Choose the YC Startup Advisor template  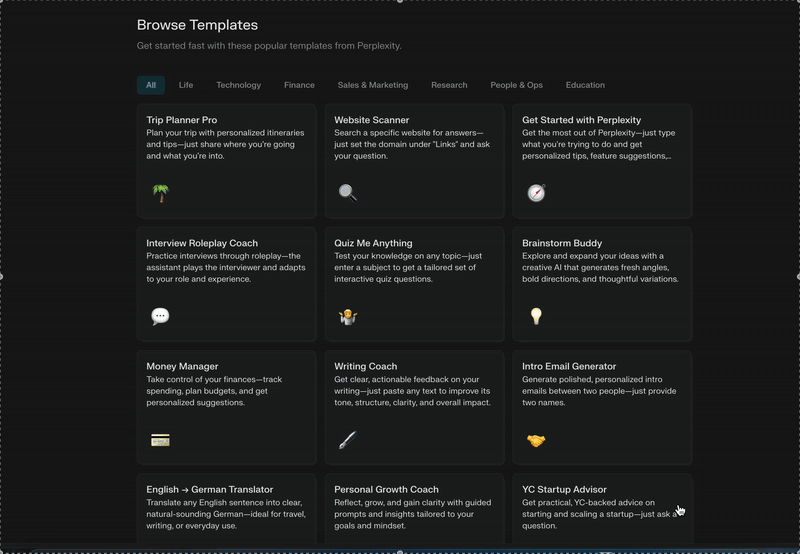tap(602, 509)
